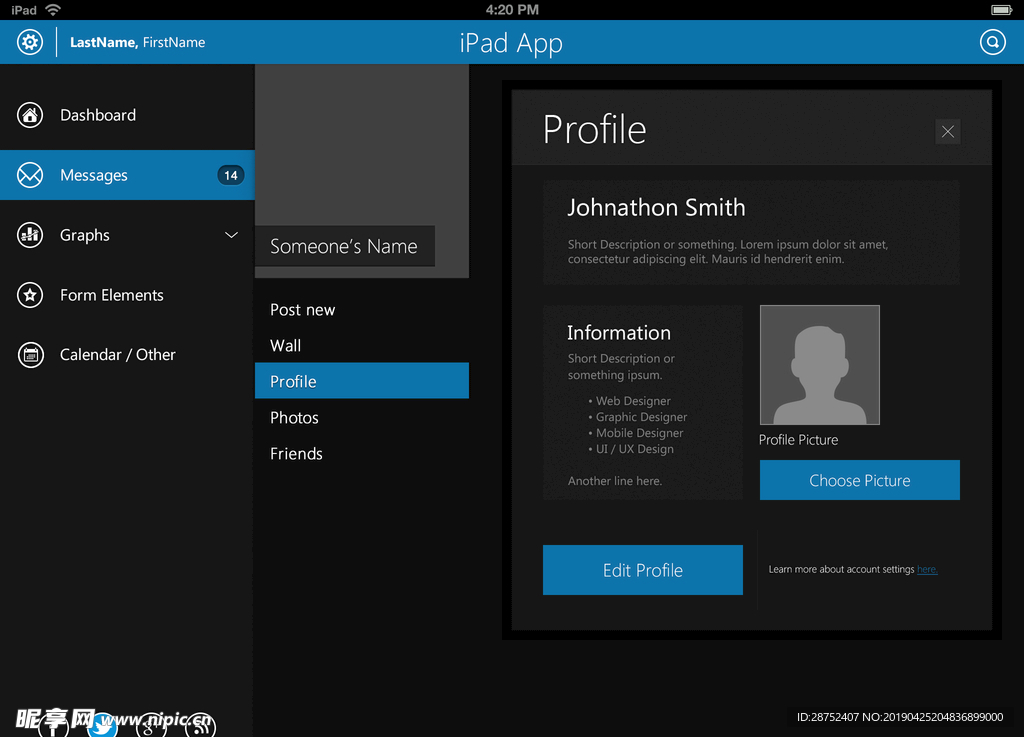Click the Messages envelope icon
The height and width of the screenshot is (737, 1024).
coord(30,175)
